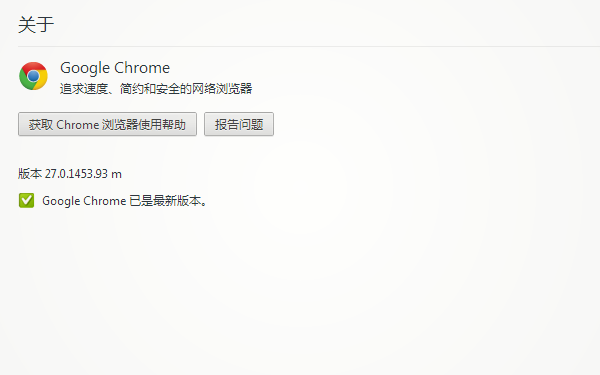This screenshot has width=600, height=375.
Task: Click the green checkmark update status icon
Action: pos(26,200)
